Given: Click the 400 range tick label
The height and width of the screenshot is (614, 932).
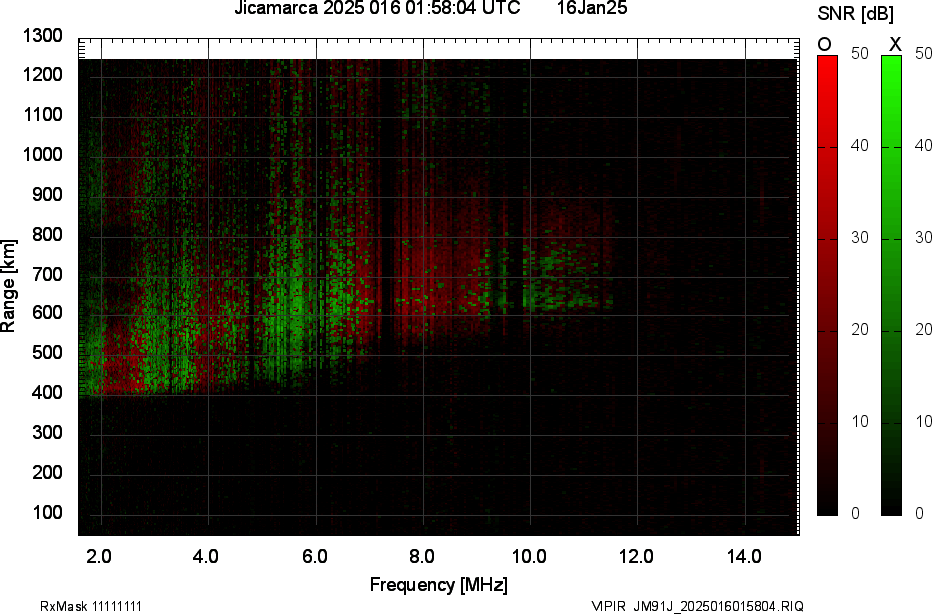Looking at the screenshot, I should tap(47, 392).
